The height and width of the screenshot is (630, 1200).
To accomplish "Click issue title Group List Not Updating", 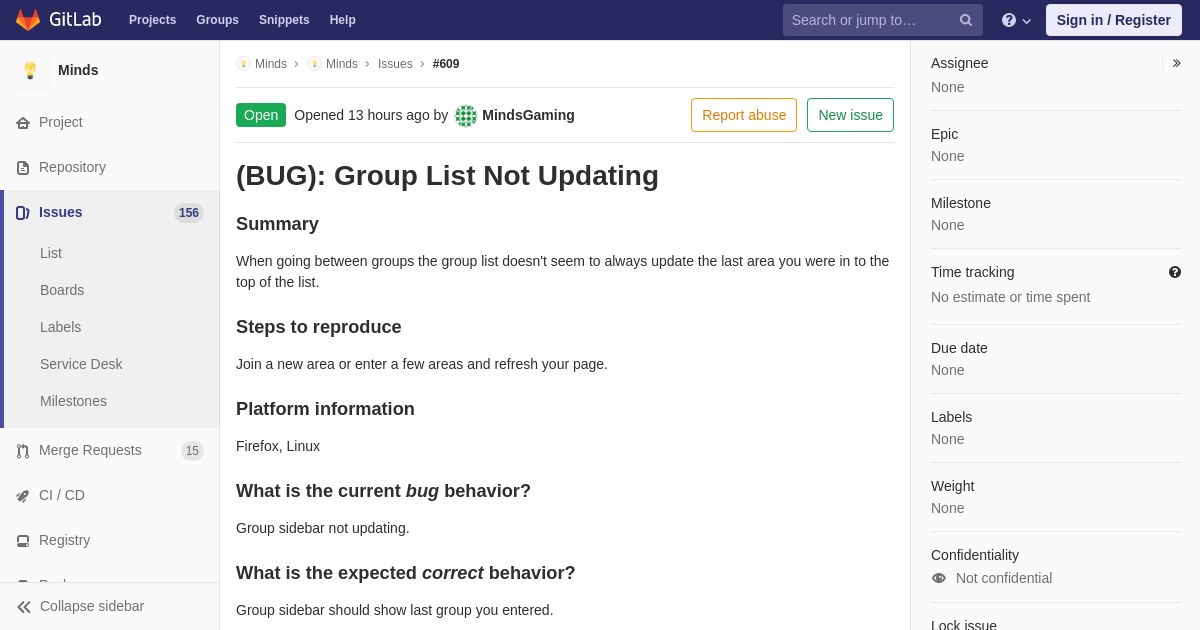I will [447, 175].
